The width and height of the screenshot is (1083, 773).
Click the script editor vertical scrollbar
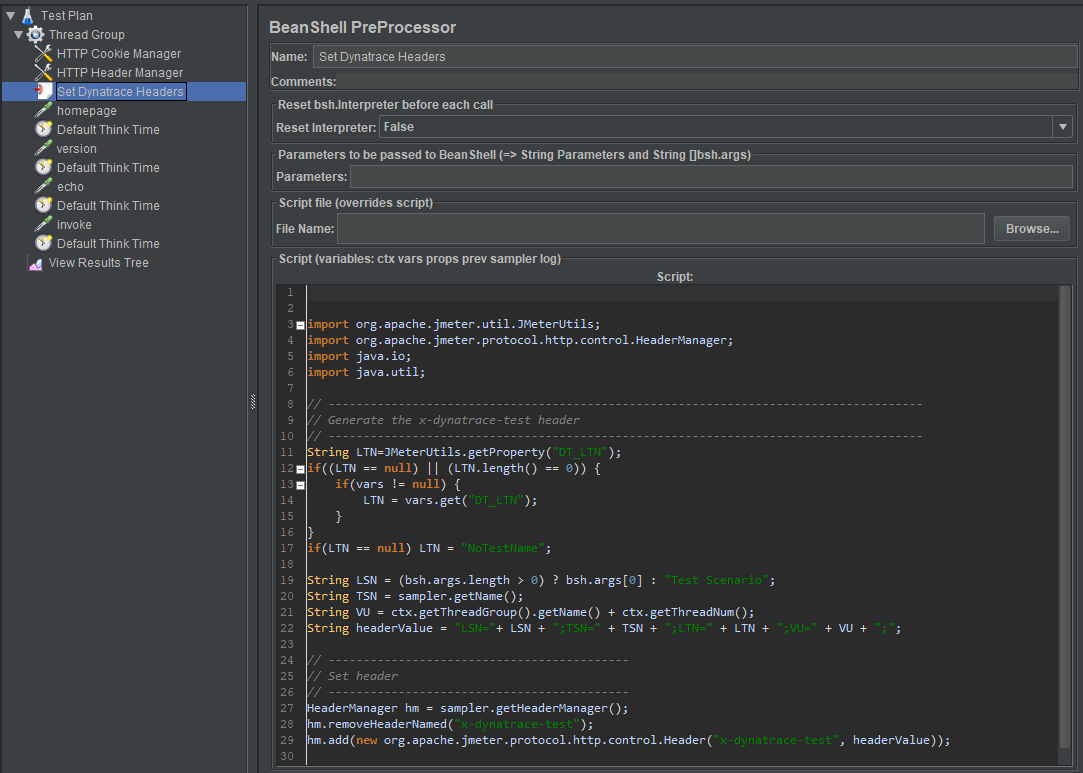(x=1065, y=515)
